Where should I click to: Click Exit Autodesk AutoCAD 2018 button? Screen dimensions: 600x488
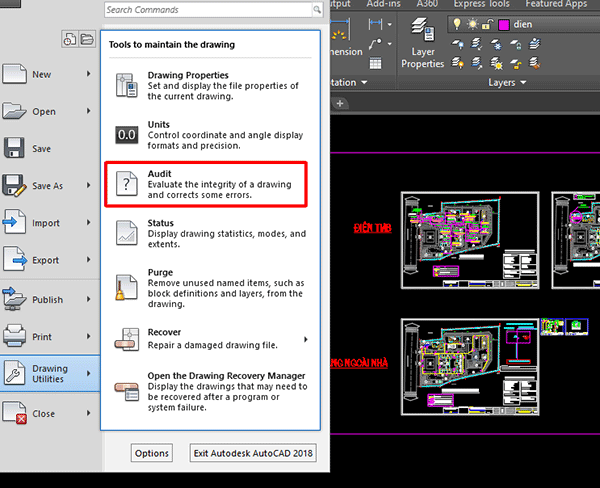coord(253,453)
